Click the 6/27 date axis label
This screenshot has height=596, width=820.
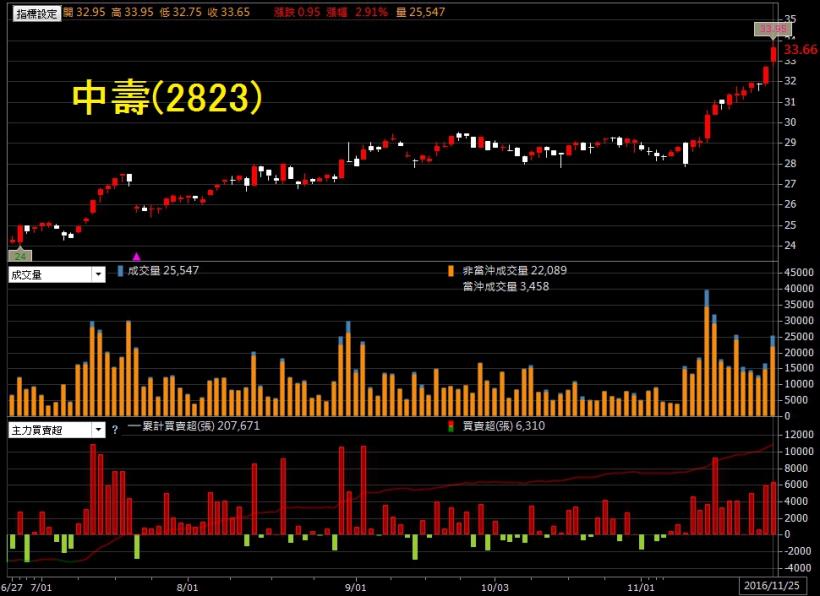click(x=12, y=587)
